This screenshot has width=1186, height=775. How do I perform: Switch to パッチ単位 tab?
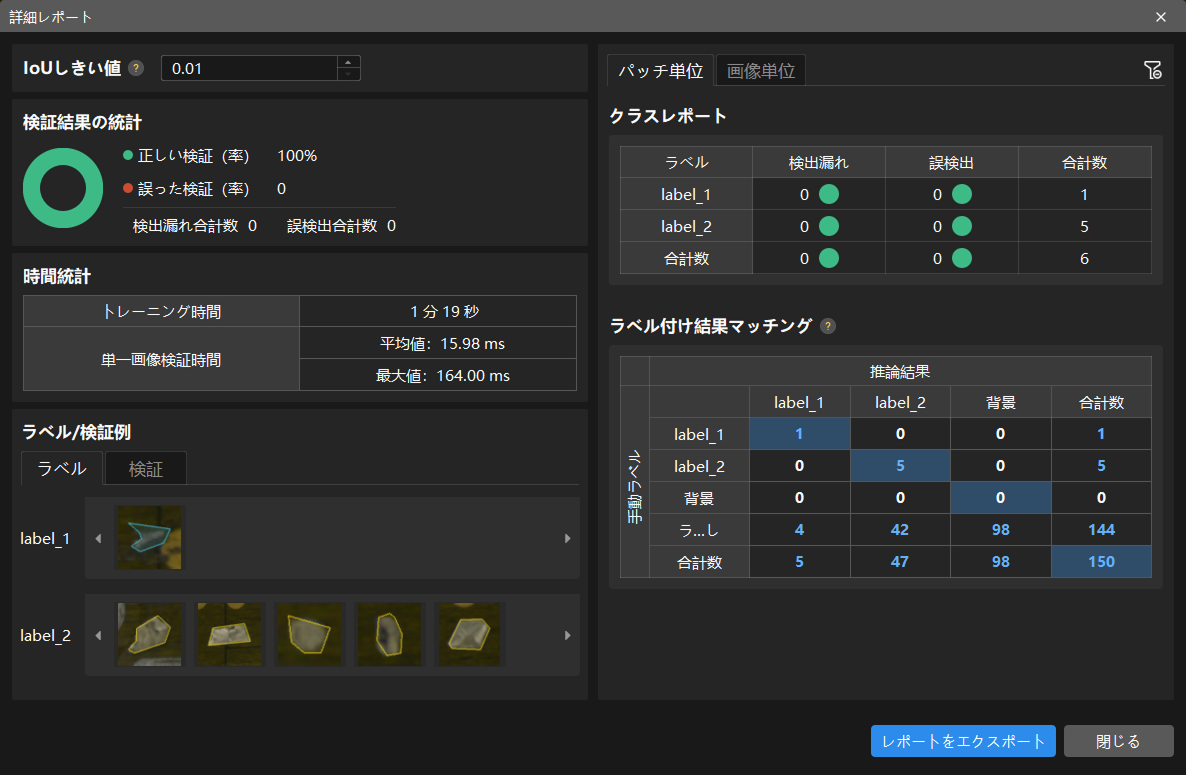tap(660, 70)
